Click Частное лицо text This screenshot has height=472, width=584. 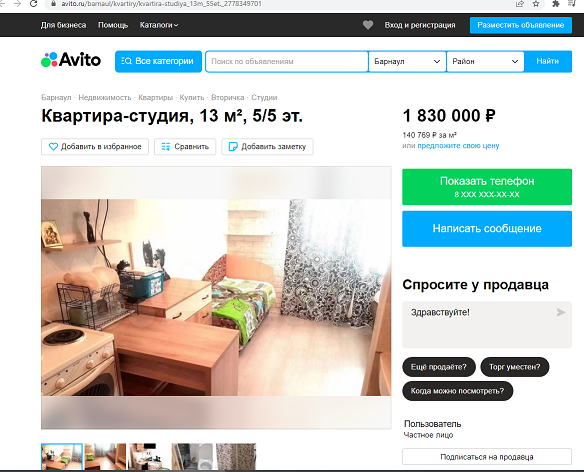click(428, 435)
